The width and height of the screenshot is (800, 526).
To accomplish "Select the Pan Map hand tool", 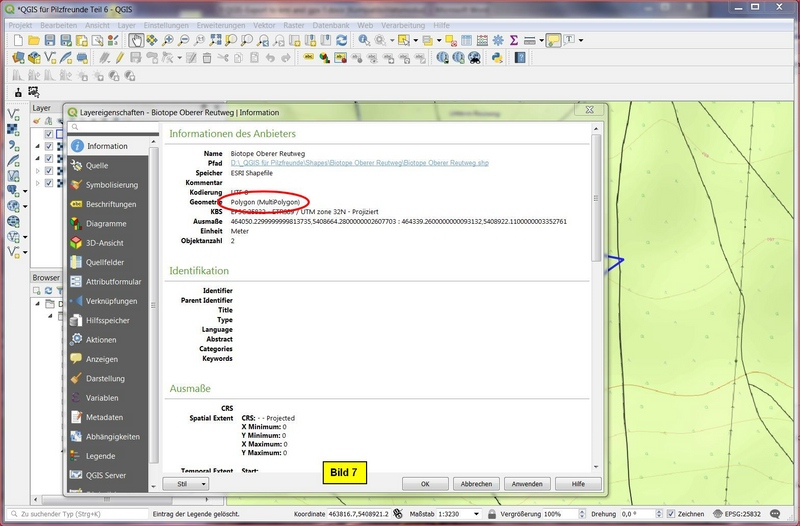I will 135,40.
